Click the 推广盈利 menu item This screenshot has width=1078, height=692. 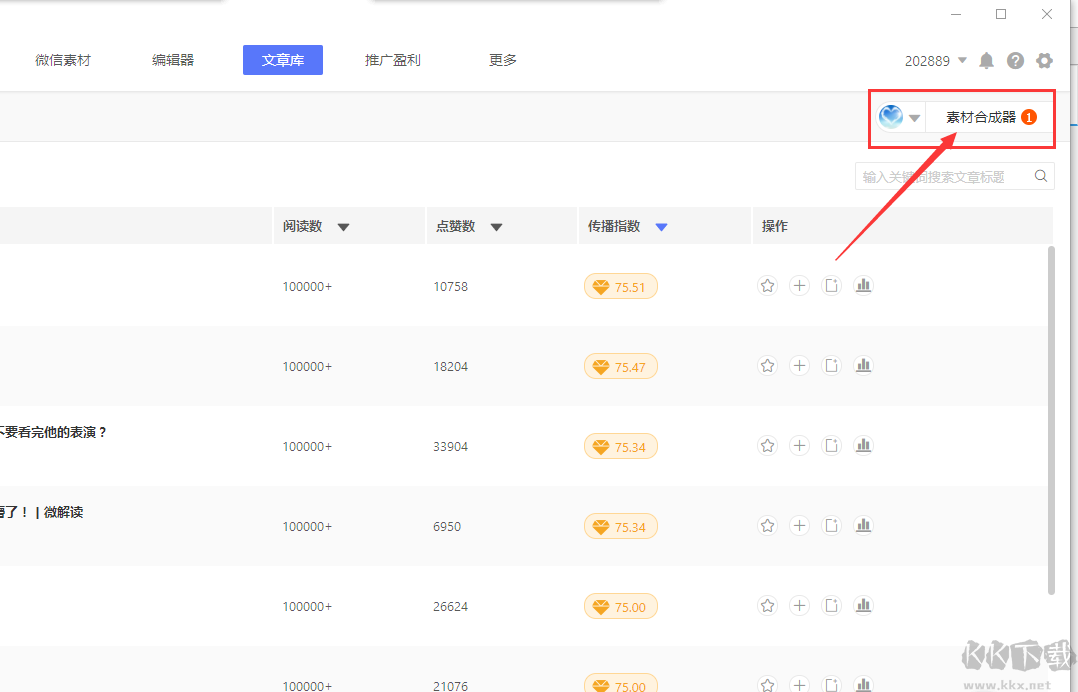[392, 60]
